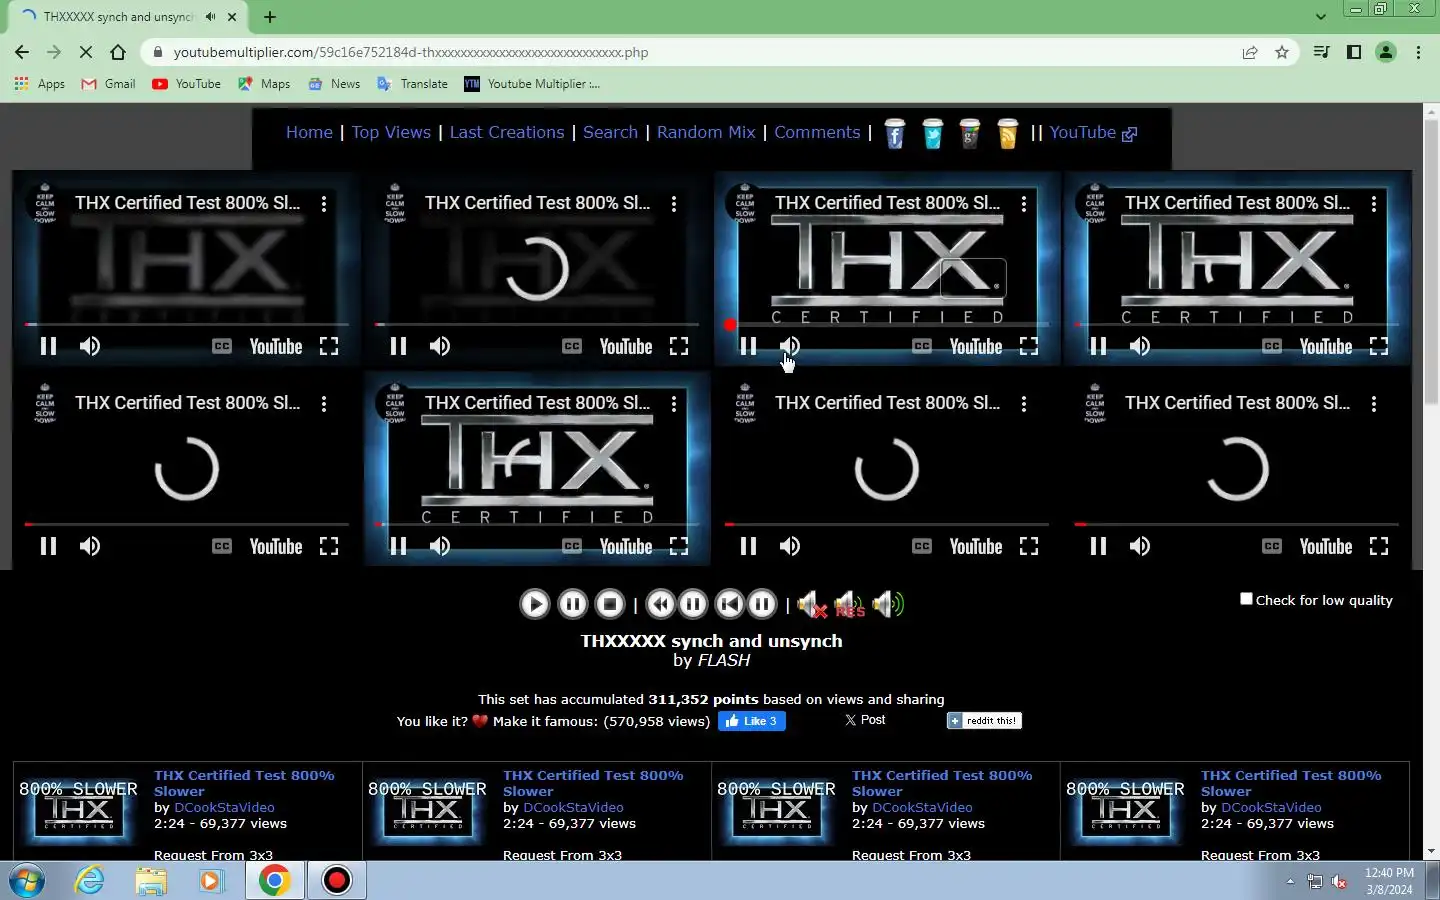Open three-dot menu on second top-row video
1440x900 pixels.
pos(674,203)
